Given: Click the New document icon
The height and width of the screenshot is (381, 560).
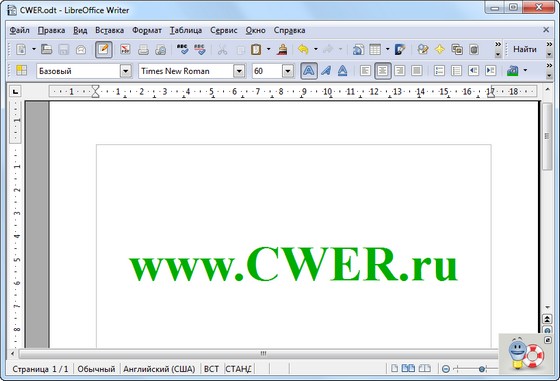Looking at the screenshot, I should 21,49.
